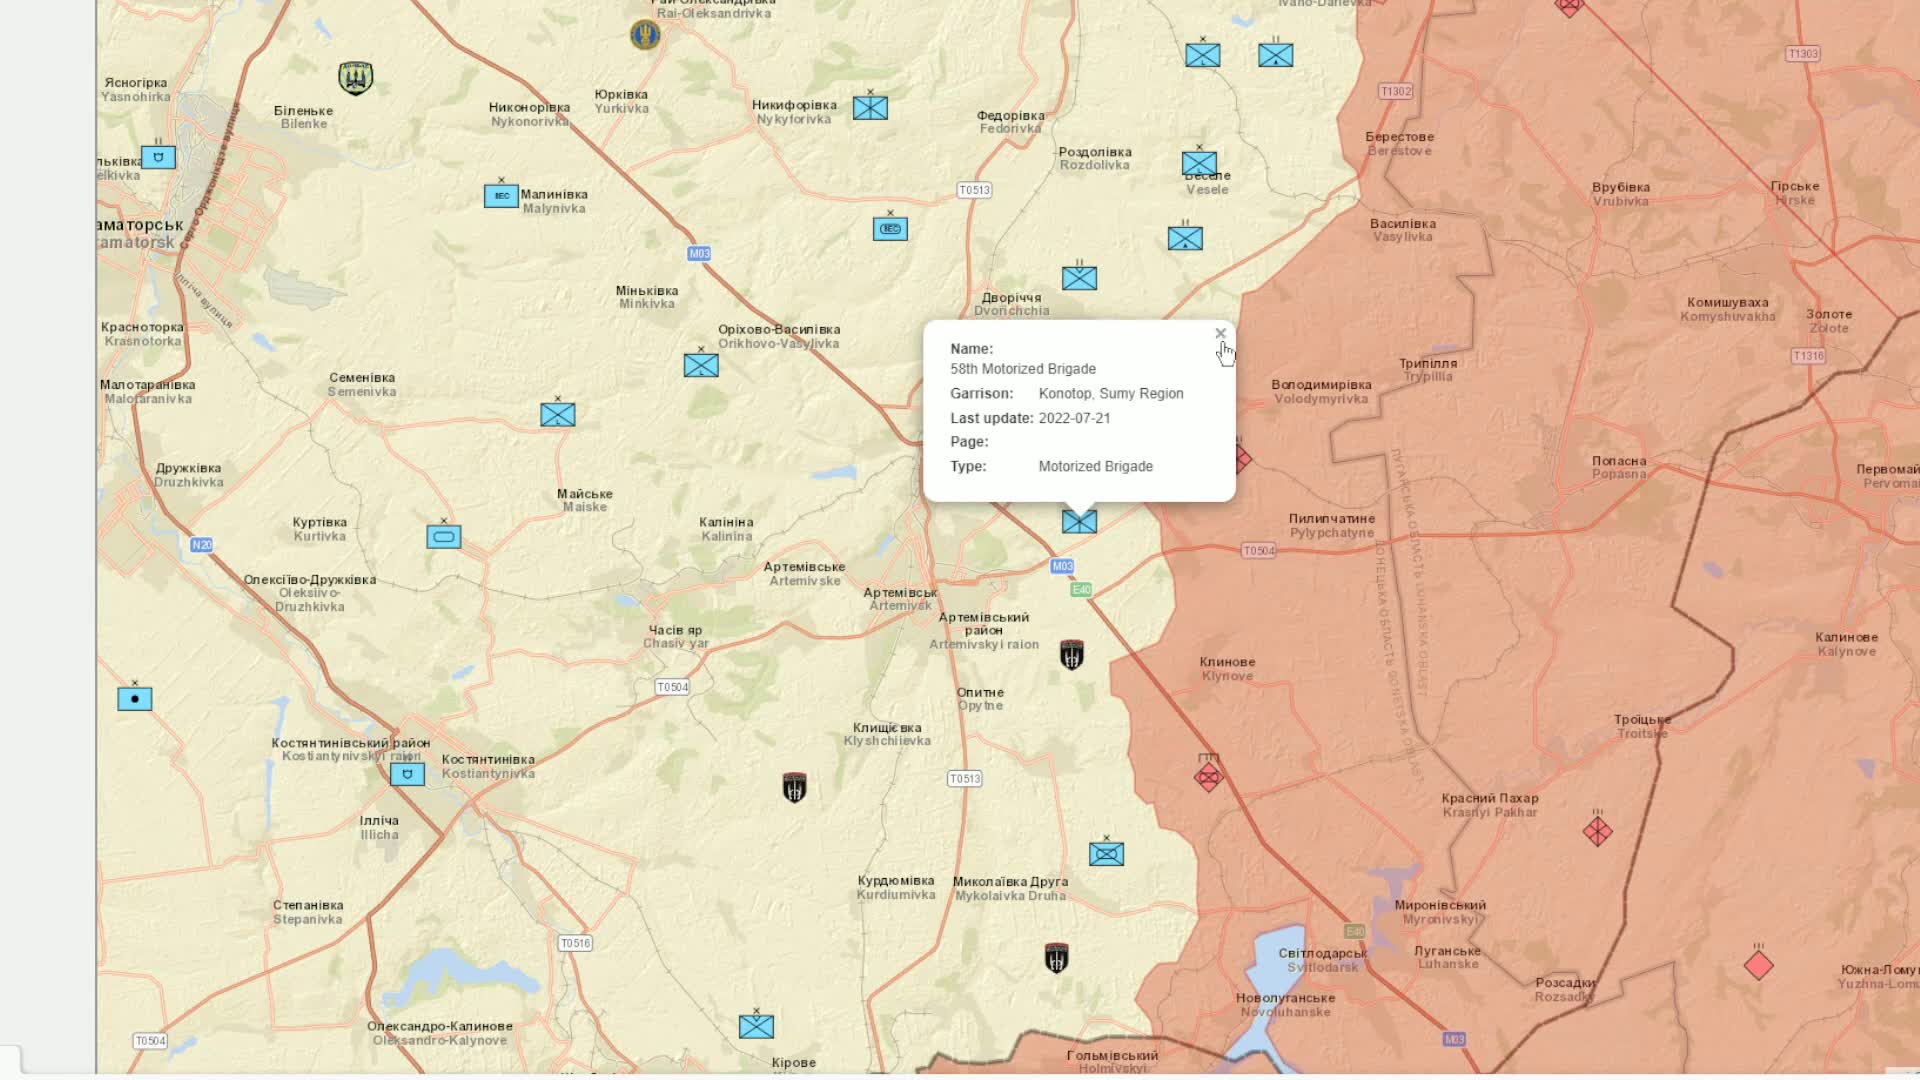This screenshot has width=1920, height=1080.
Task: Click the artillery dot marker at left edge
Action: (x=135, y=697)
